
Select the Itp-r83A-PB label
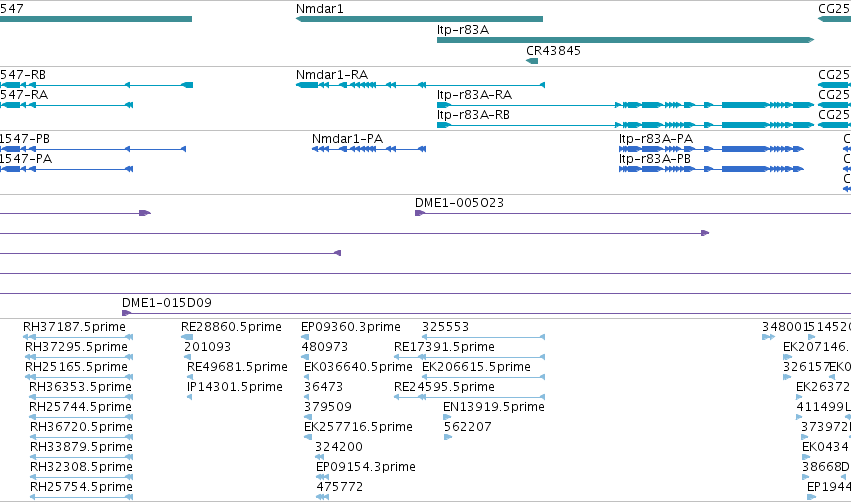pyautogui.click(x=655, y=158)
